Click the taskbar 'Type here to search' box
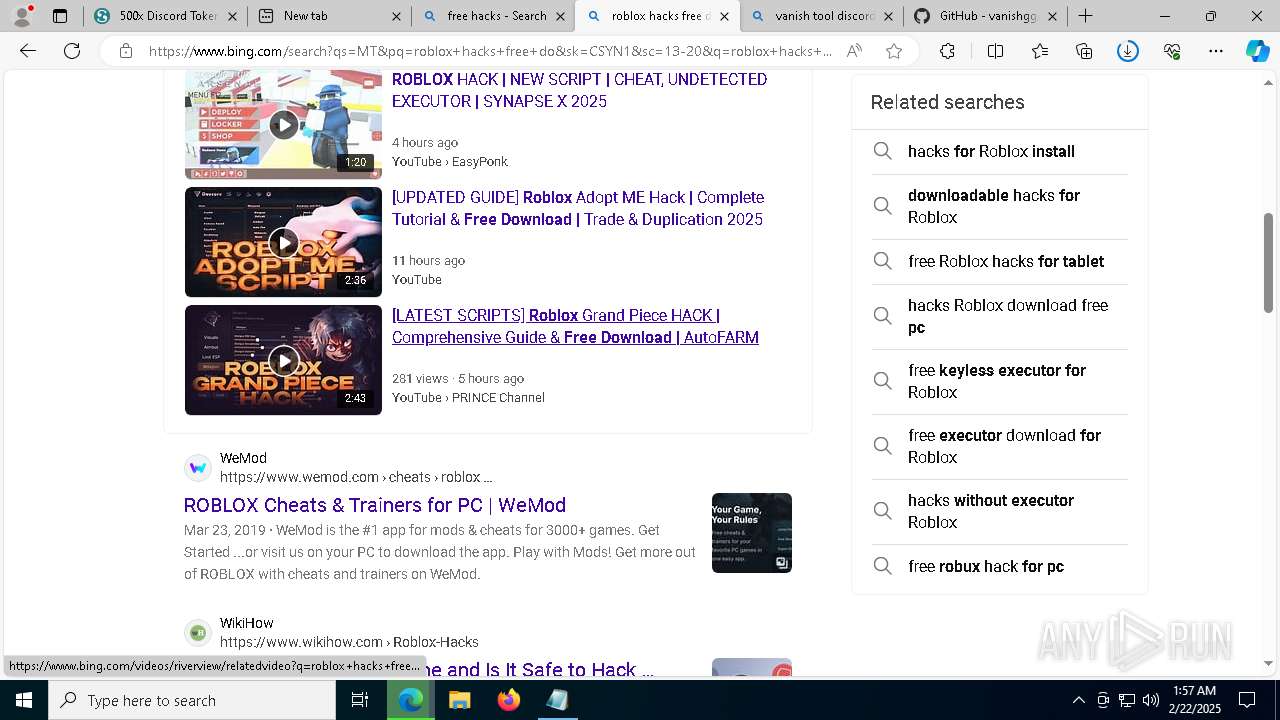The width and height of the screenshot is (1280, 720). click(x=192, y=700)
